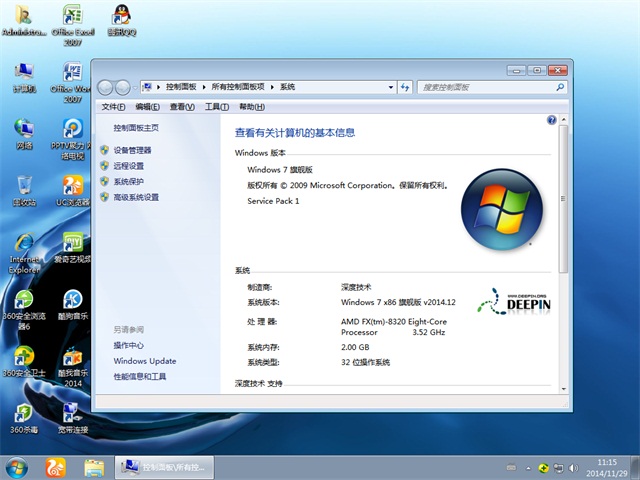Click the Show desktop strip
Image resolution: width=640 pixels, height=480 pixels.
point(636,468)
